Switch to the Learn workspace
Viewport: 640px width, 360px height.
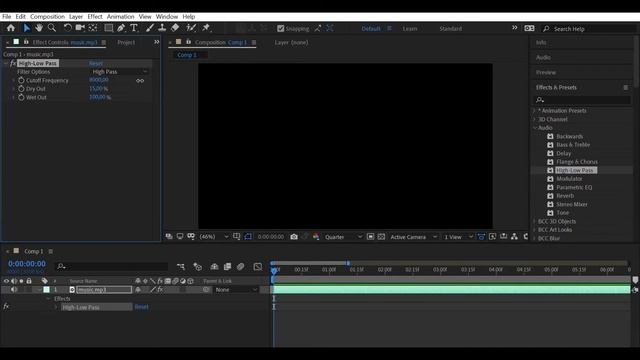pyautogui.click(x=410, y=29)
